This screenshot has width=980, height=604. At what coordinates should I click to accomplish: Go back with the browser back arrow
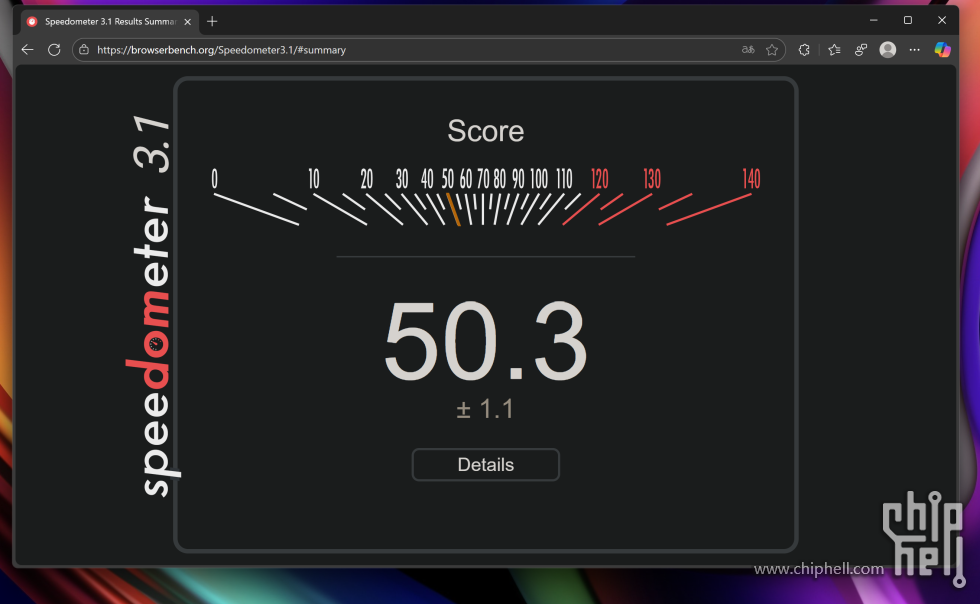(x=27, y=49)
